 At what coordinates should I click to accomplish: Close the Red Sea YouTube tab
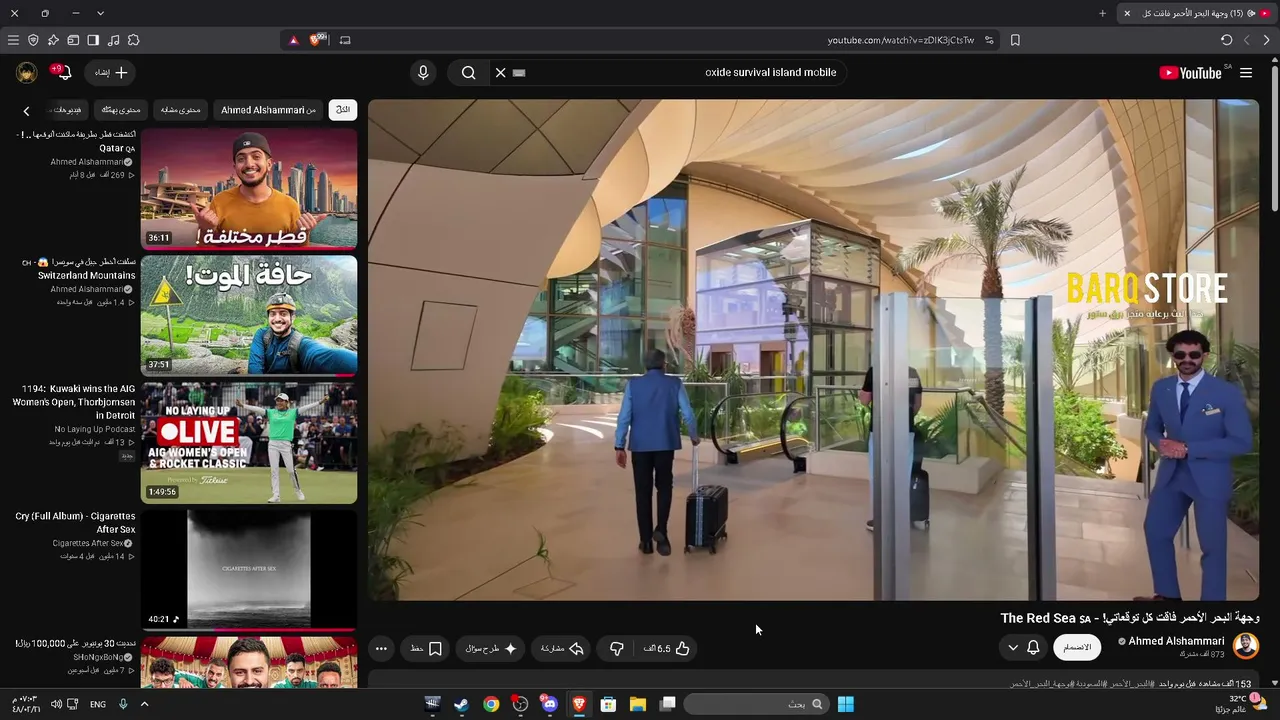click(1127, 13)
